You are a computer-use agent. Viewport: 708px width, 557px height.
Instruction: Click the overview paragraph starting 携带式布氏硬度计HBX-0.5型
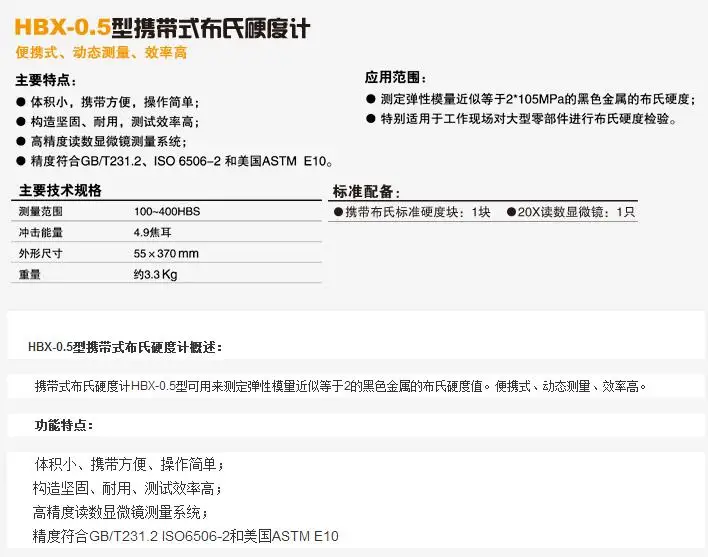coord(340,386)
